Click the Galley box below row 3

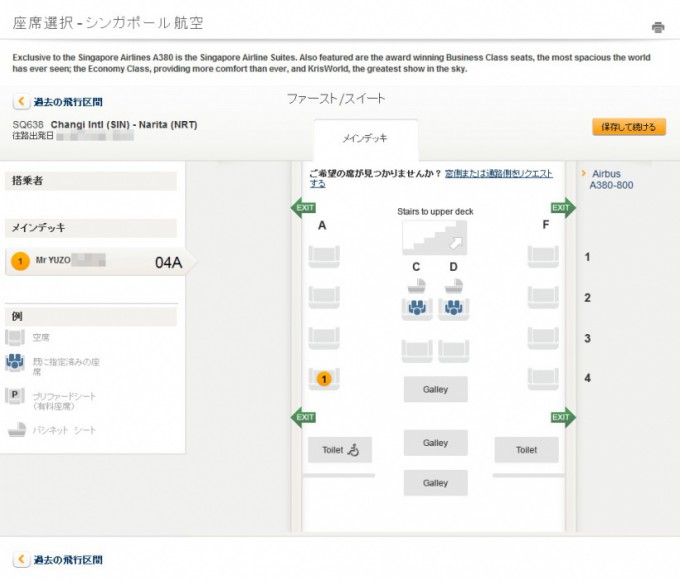[x=435, y=389]
